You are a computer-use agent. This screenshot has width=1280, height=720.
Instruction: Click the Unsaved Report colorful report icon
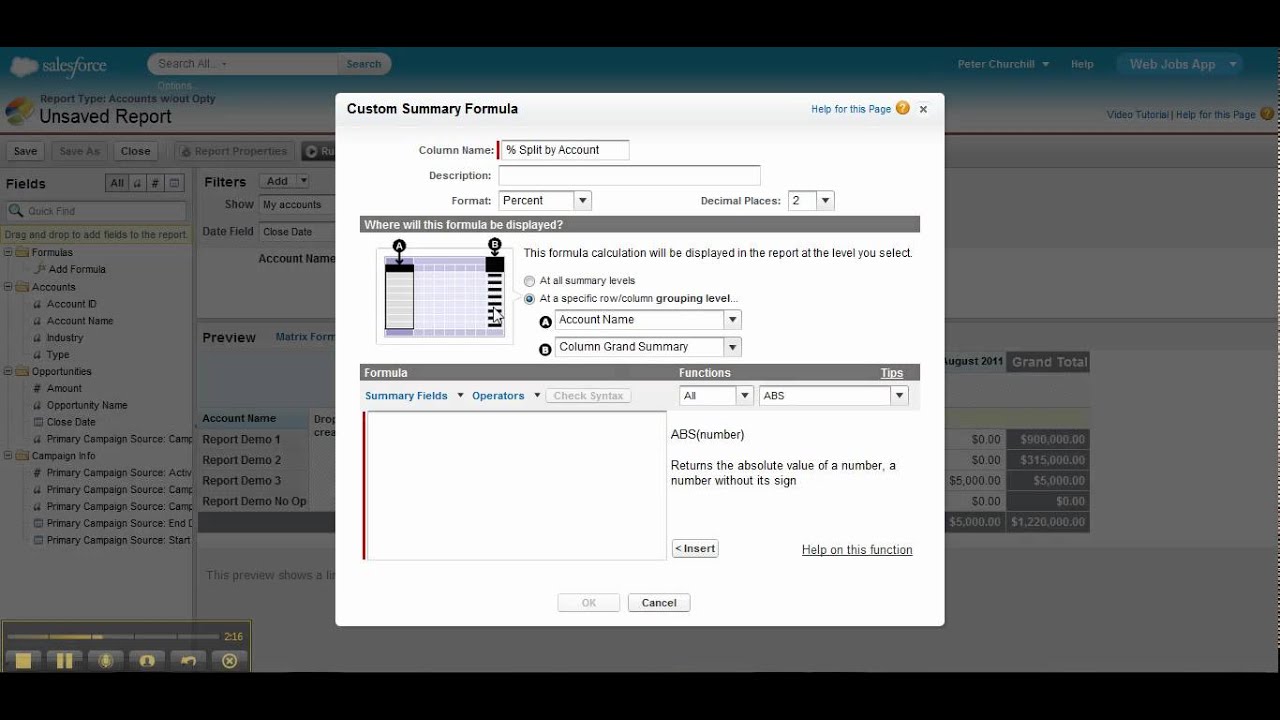click(19, 111)
